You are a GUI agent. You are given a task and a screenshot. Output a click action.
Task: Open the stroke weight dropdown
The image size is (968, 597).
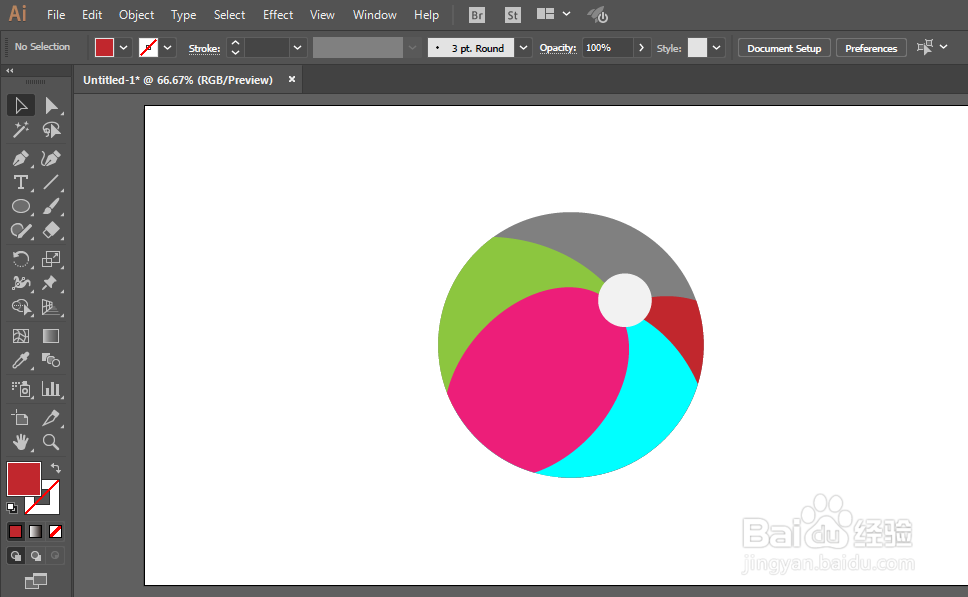tap(298, 48)
